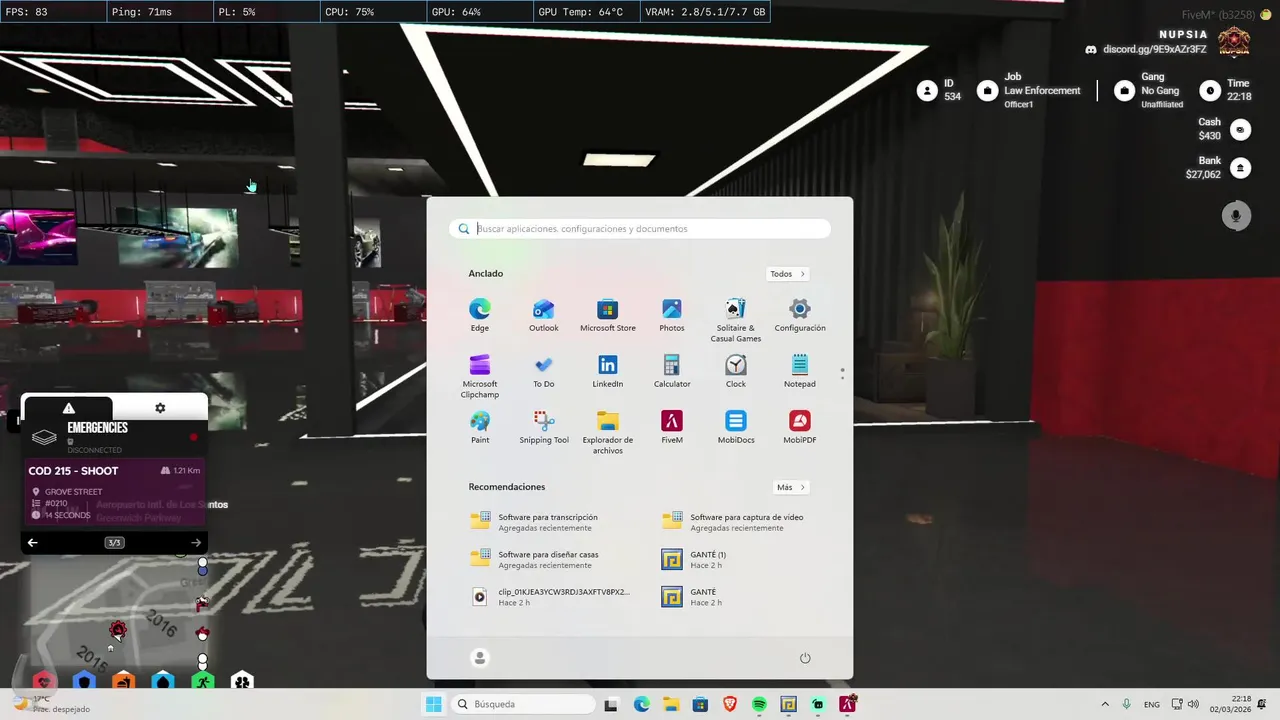
Task: Open the ENG language switcher
Action: [x=1152, y=705]
